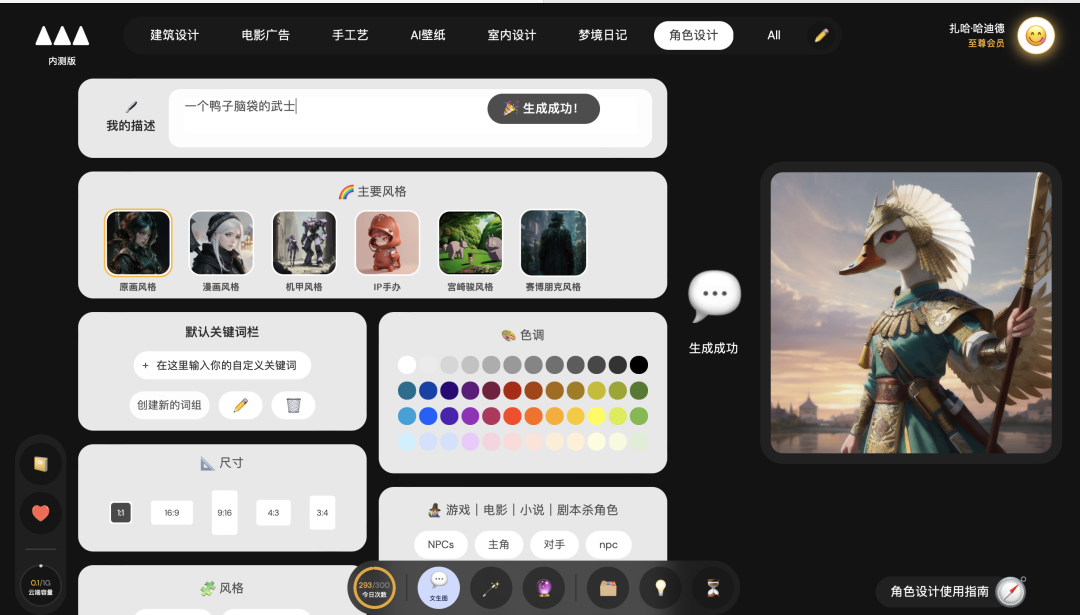Select the 1:1 size ratio

(x=121, y=512)
